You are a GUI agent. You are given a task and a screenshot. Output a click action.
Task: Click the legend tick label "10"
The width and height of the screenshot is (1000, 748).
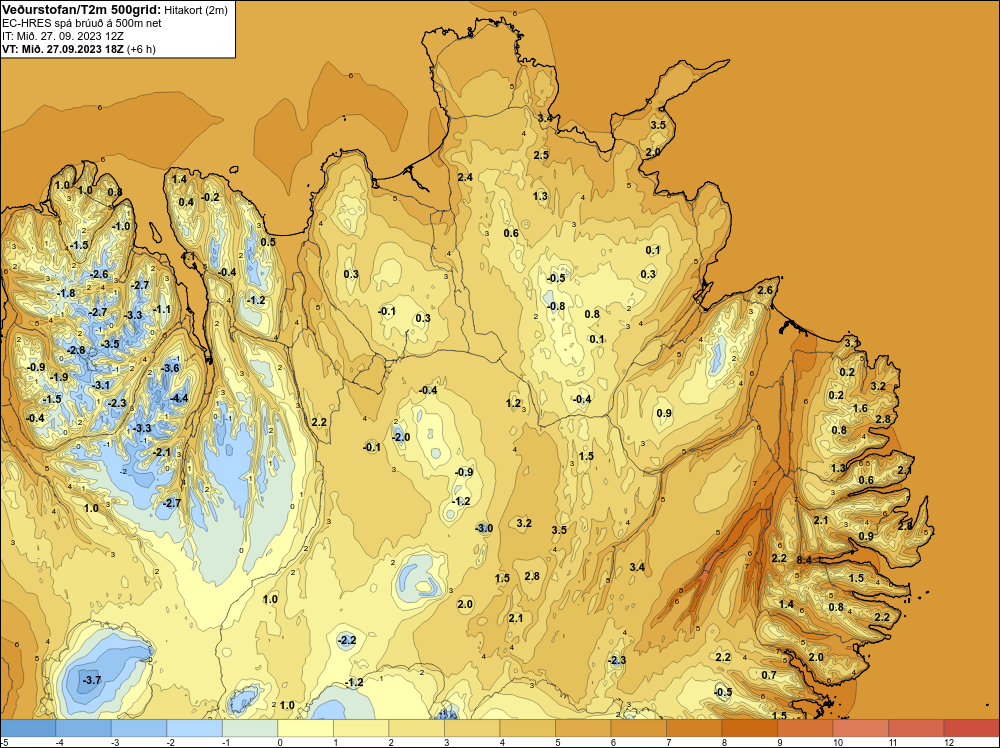pos(837,742)
